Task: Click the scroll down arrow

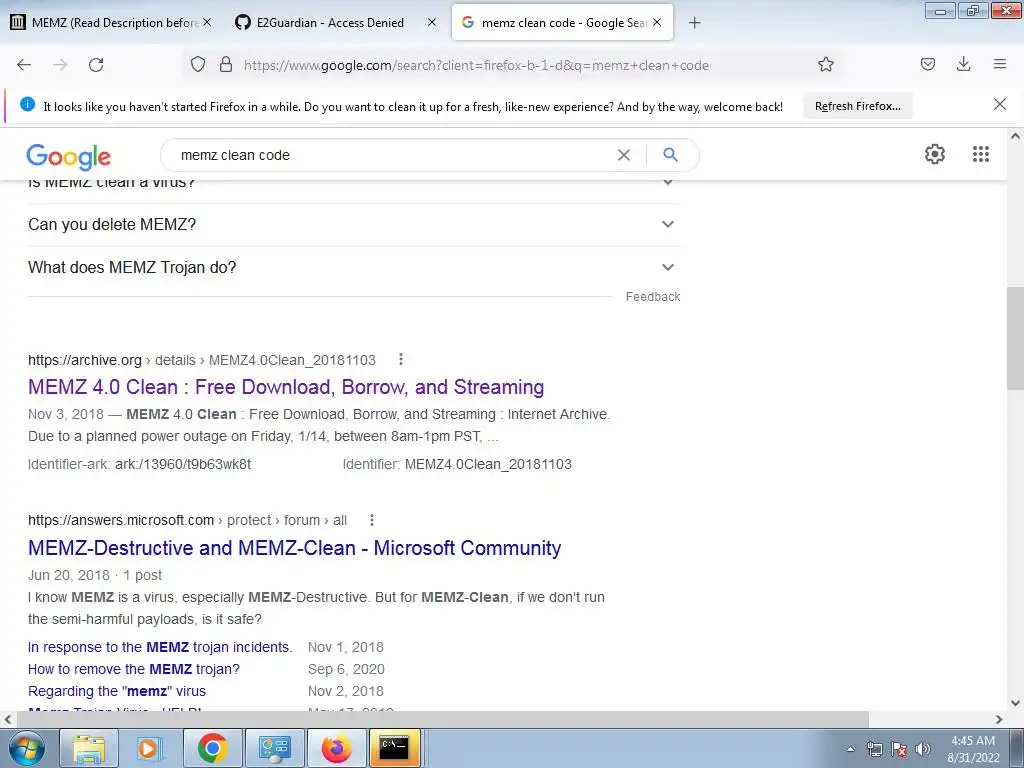Action: tap(1015, 703)
